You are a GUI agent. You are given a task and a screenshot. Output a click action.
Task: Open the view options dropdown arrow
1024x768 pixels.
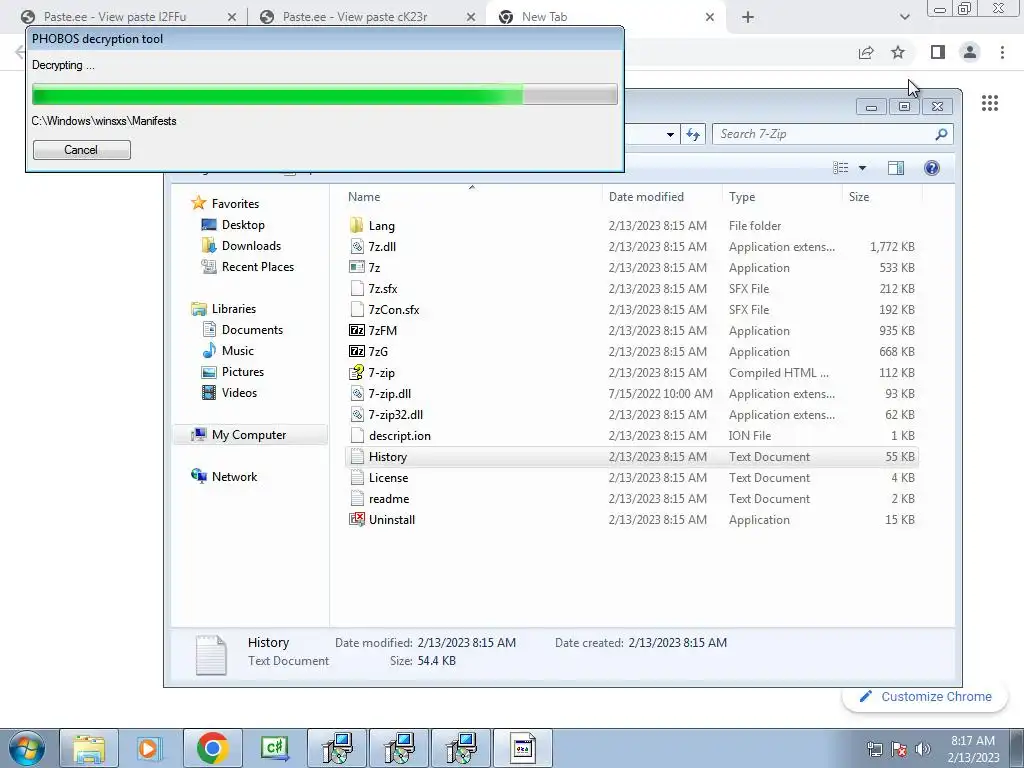pos(862,168)
